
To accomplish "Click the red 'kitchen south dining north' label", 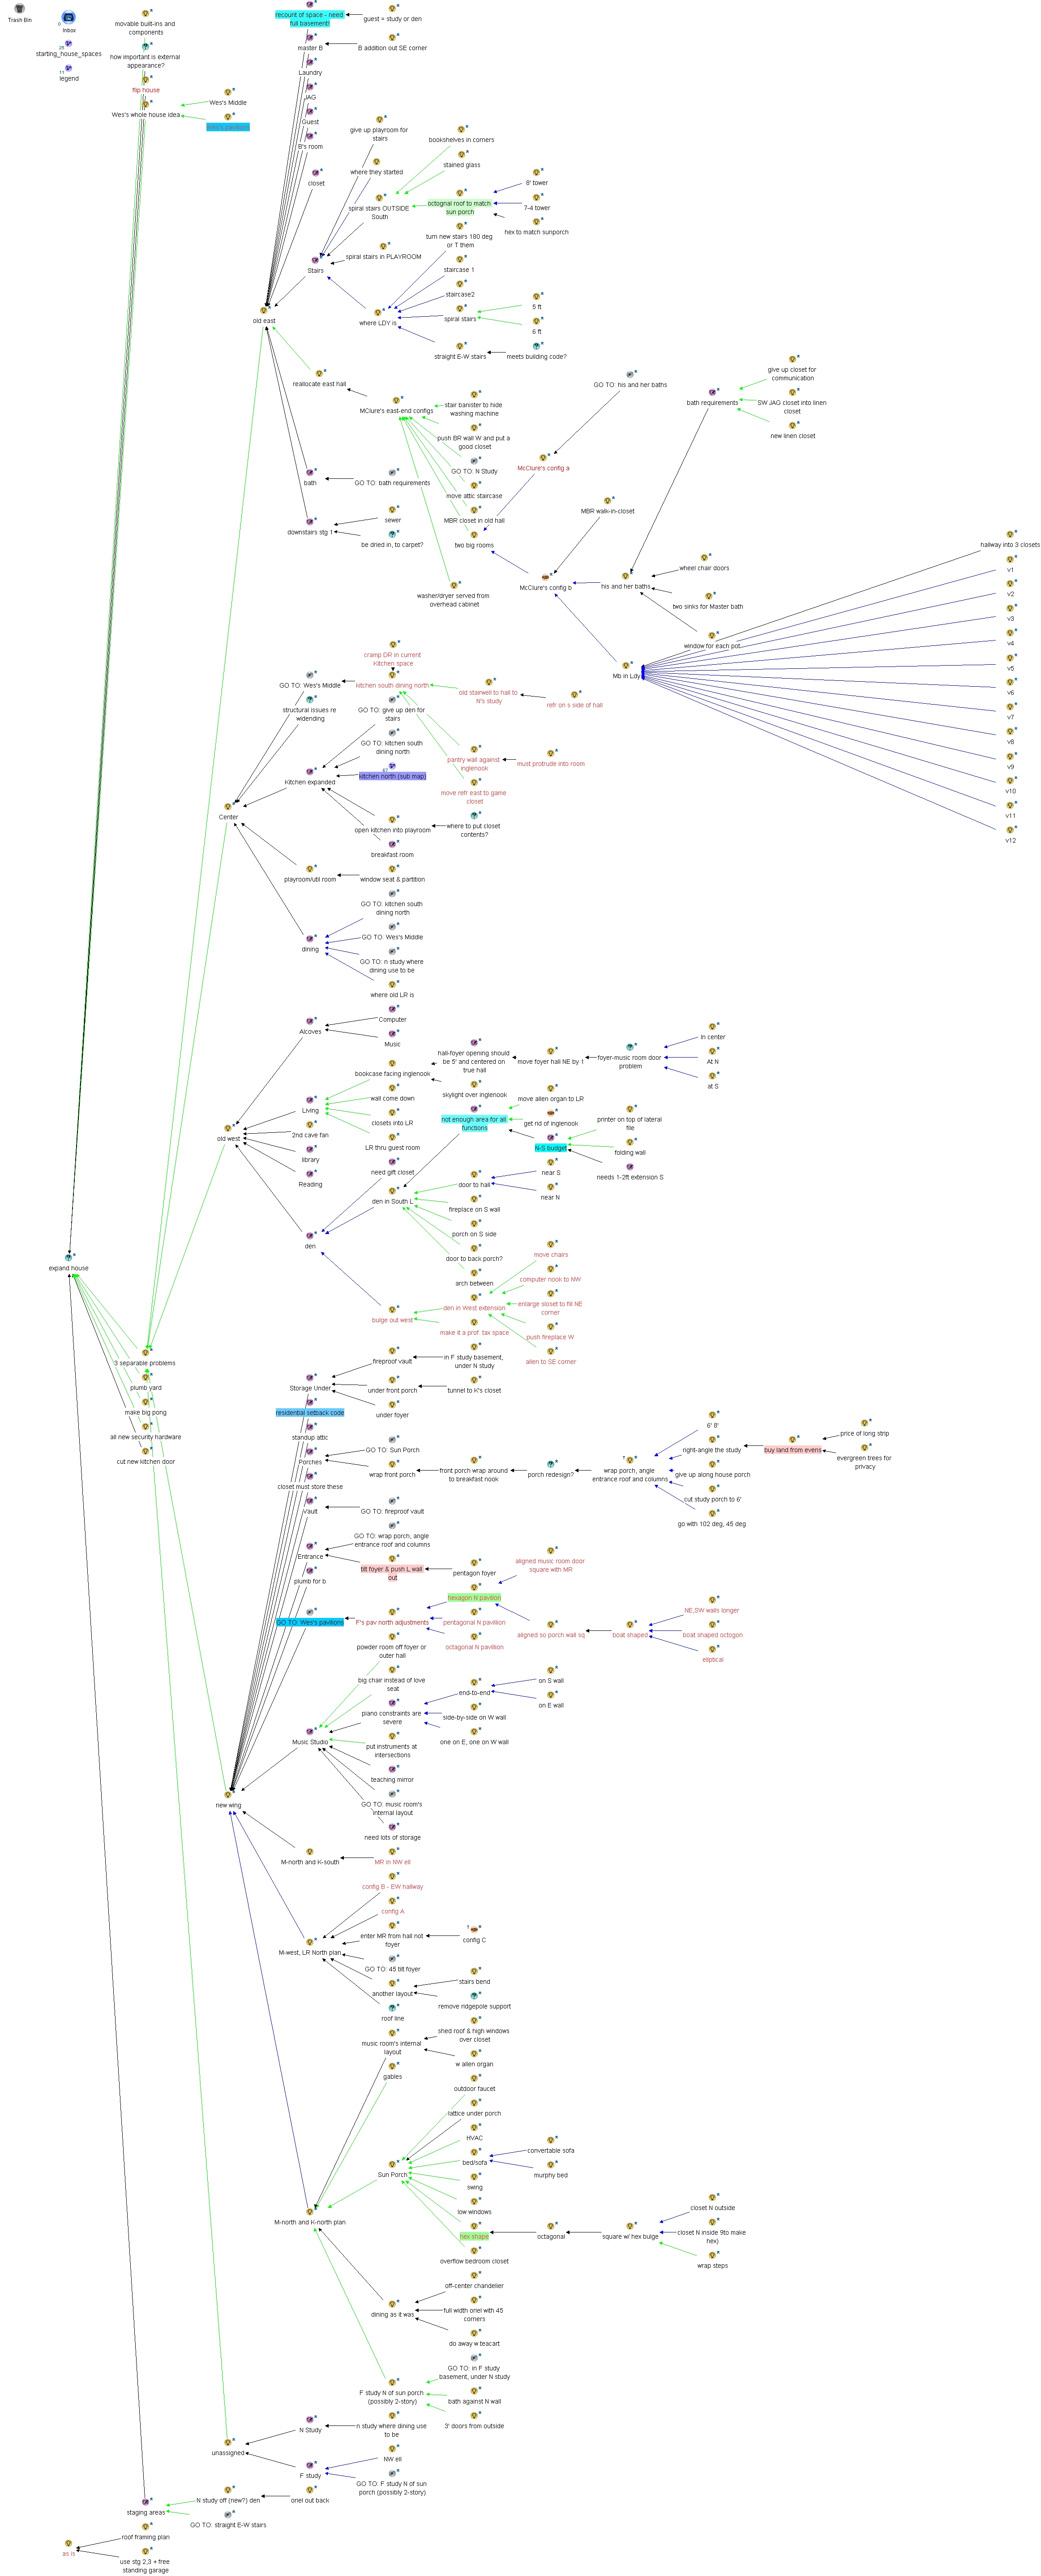I will [x=392, y=686].
